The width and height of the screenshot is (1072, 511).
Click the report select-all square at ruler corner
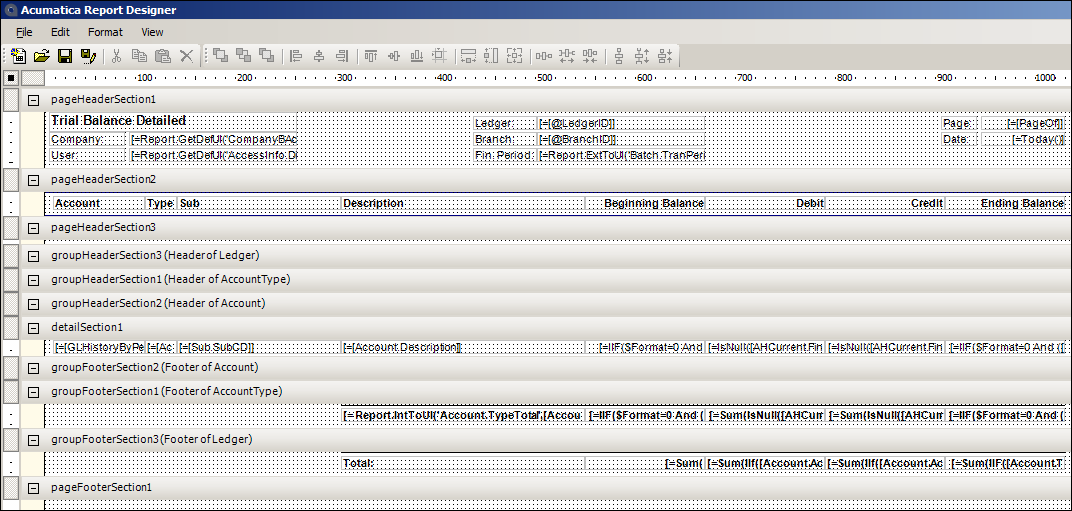[x=11, y=78]
